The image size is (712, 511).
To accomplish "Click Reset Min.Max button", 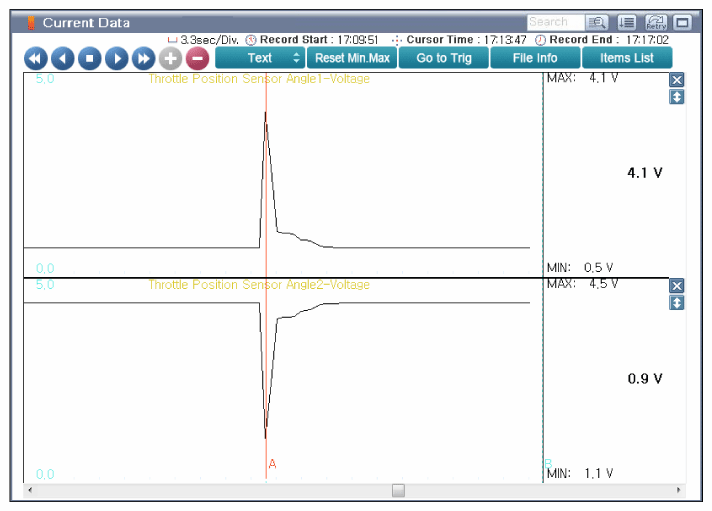I will pyautogui.click(x=352, y=58).
